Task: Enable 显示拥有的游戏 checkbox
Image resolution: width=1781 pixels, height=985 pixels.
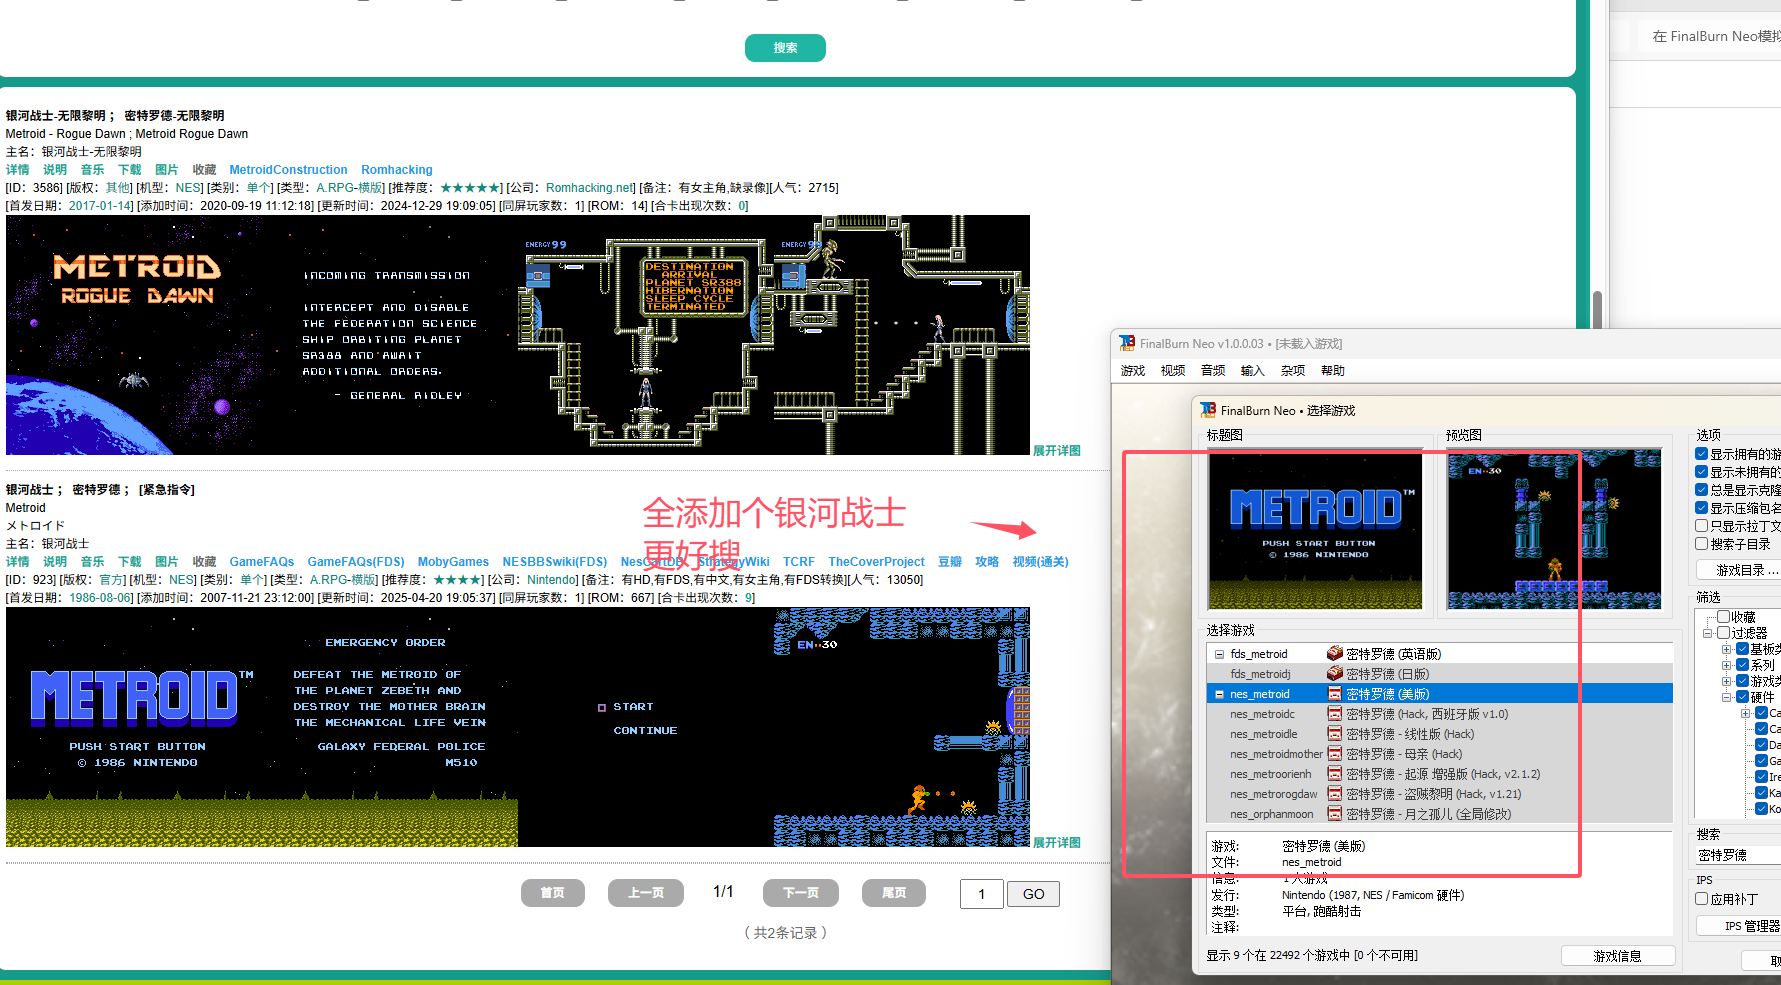Action: click(1701, 454)
